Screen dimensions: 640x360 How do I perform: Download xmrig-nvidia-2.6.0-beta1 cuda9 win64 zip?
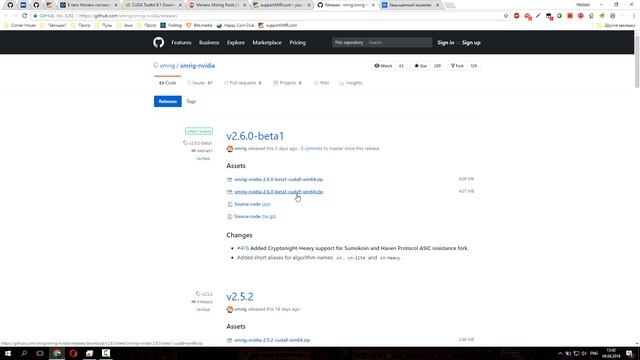tap(278, 192)
